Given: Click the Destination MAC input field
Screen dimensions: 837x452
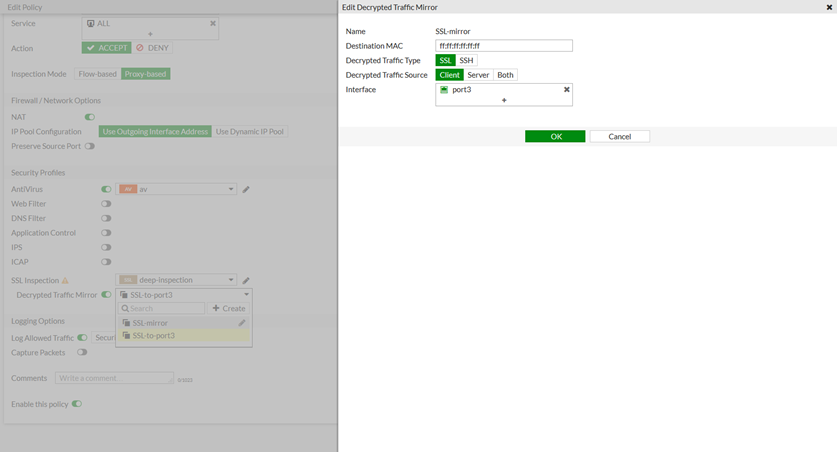Looking at the screenshot, I should [x=504, y=46].
